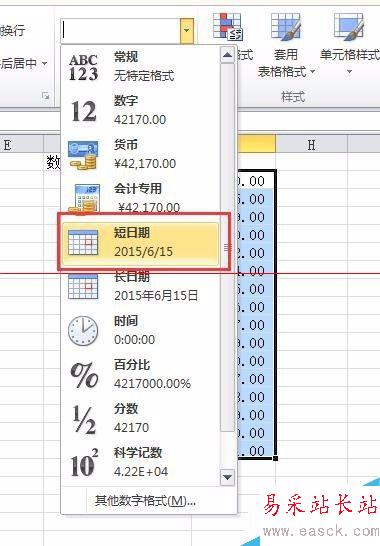Pick the Accounting (会计专用) format
Viewport: 380px width, 546px height.
coord(141,198)
